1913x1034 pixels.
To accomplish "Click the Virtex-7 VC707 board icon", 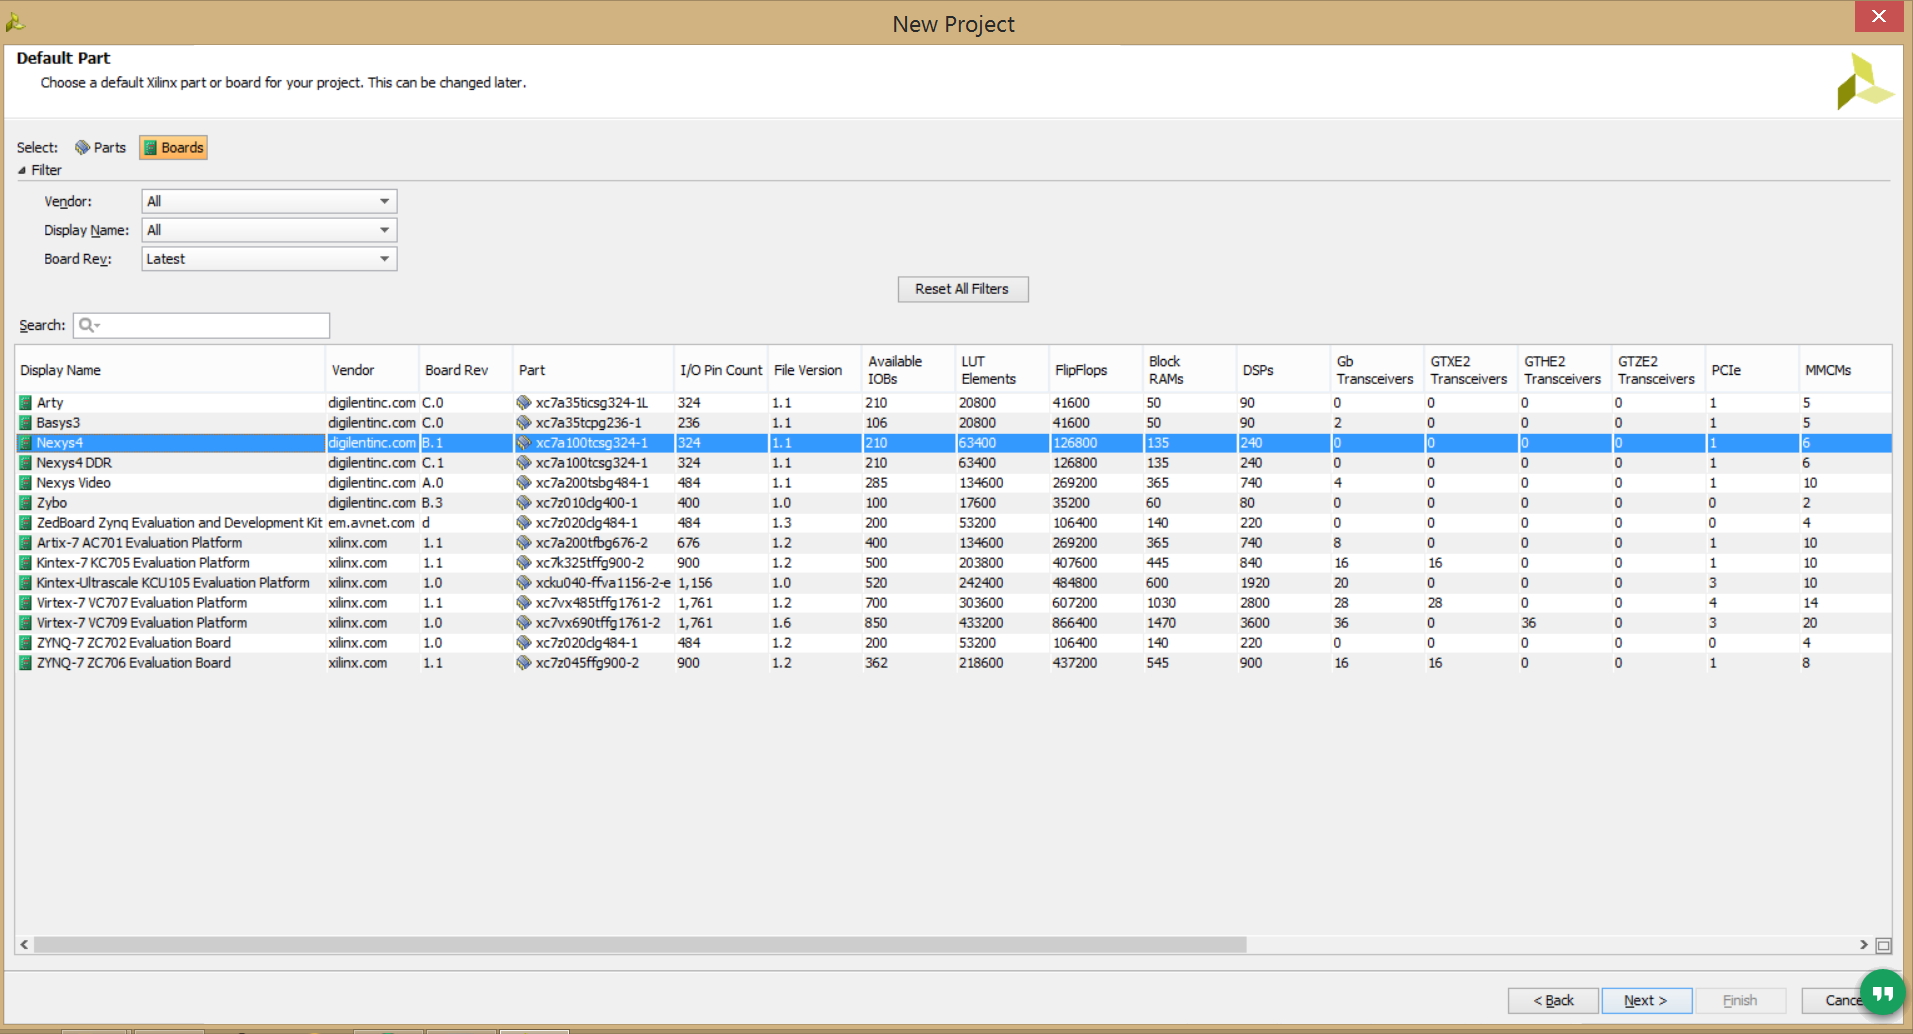I will point(26,603).
